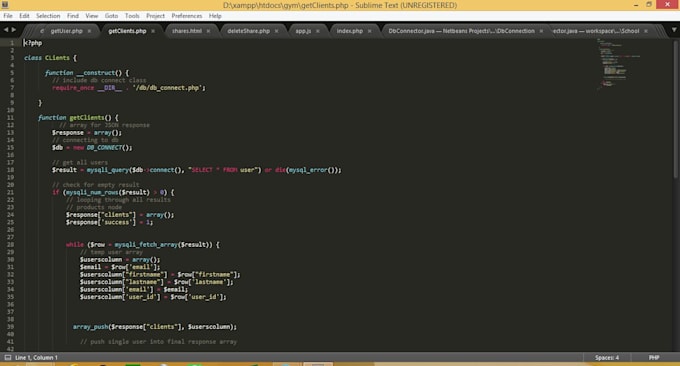Click the 'Line 1, Column 1' status text
Viewport: 680px width, 366px height.
(x=36, y=358)
